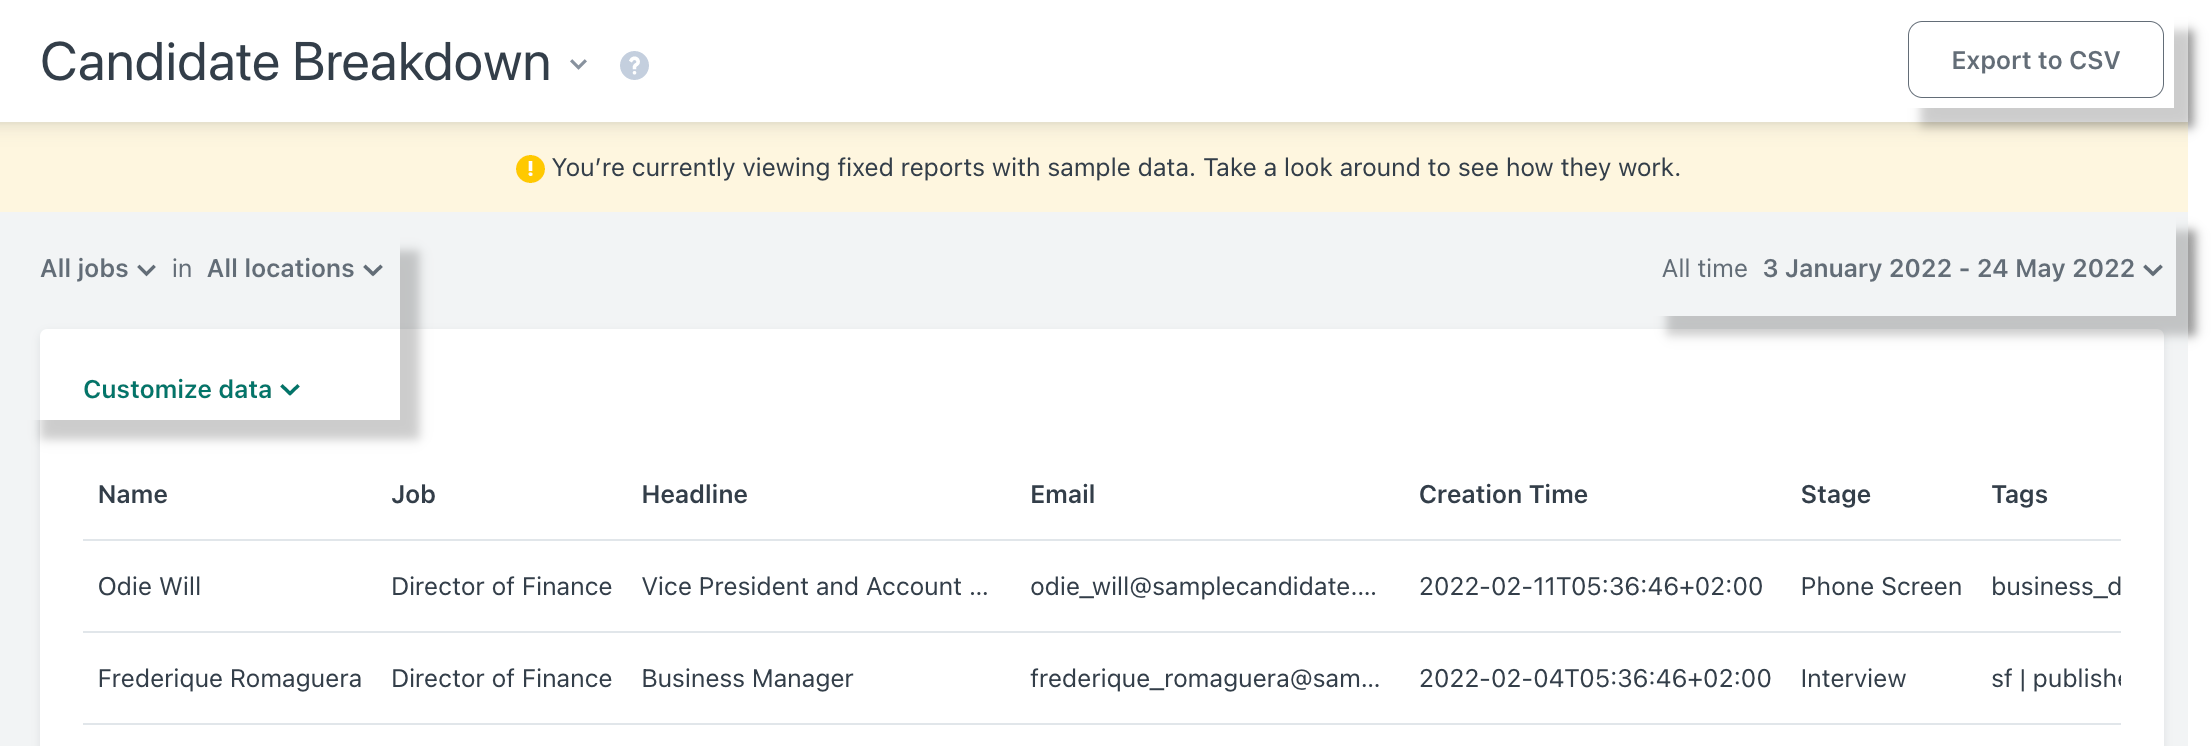Click the business_d tag cell
The width and height of the screenshot is (2211, 746).
click(x=2056, y=586)
